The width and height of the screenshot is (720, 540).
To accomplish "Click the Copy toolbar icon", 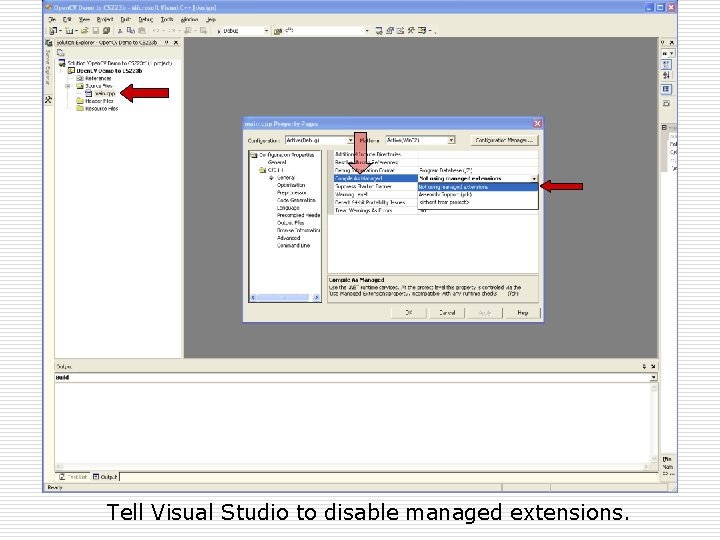I will click(131, 31).
